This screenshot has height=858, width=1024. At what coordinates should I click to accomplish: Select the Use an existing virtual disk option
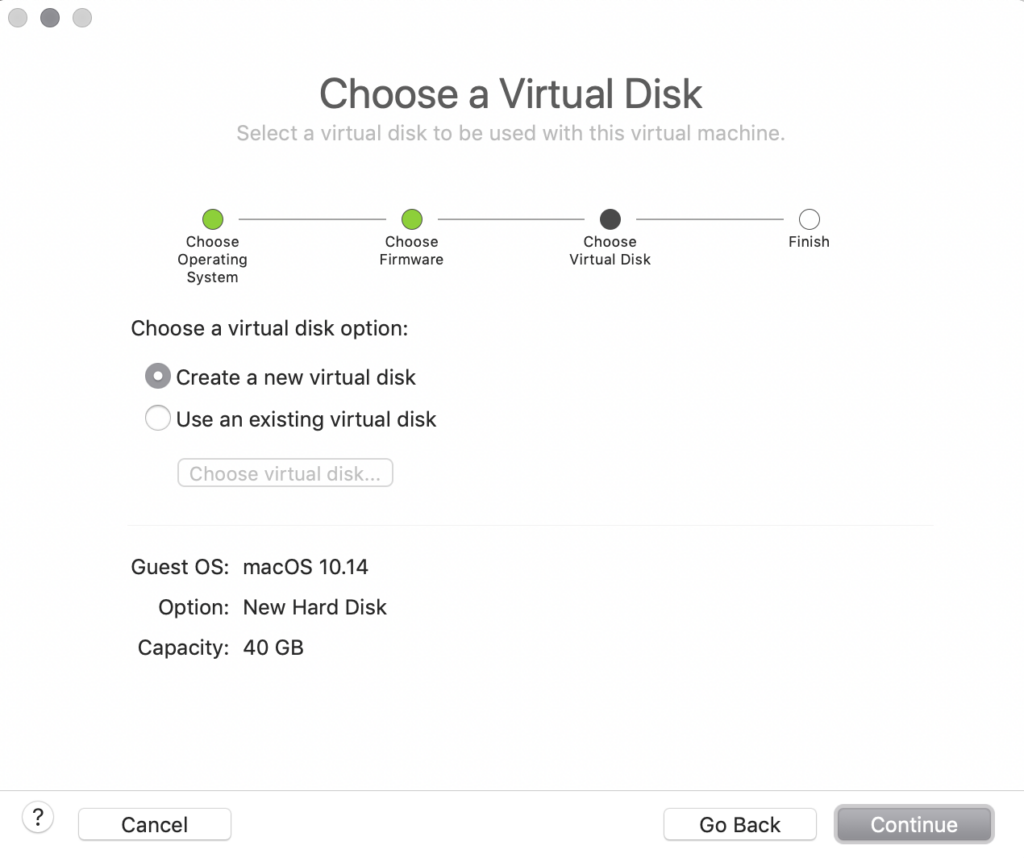pyautogui.click(x=158, y=418)
